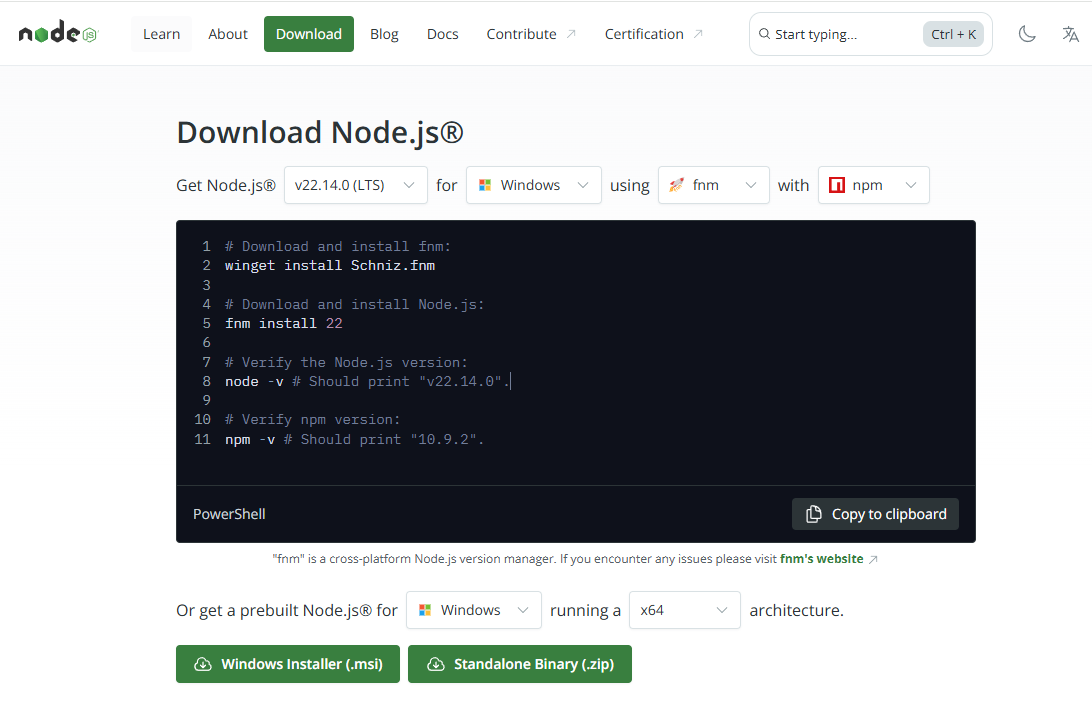Go to the Learn nav item
The image size is (1092, 706).
161,34
